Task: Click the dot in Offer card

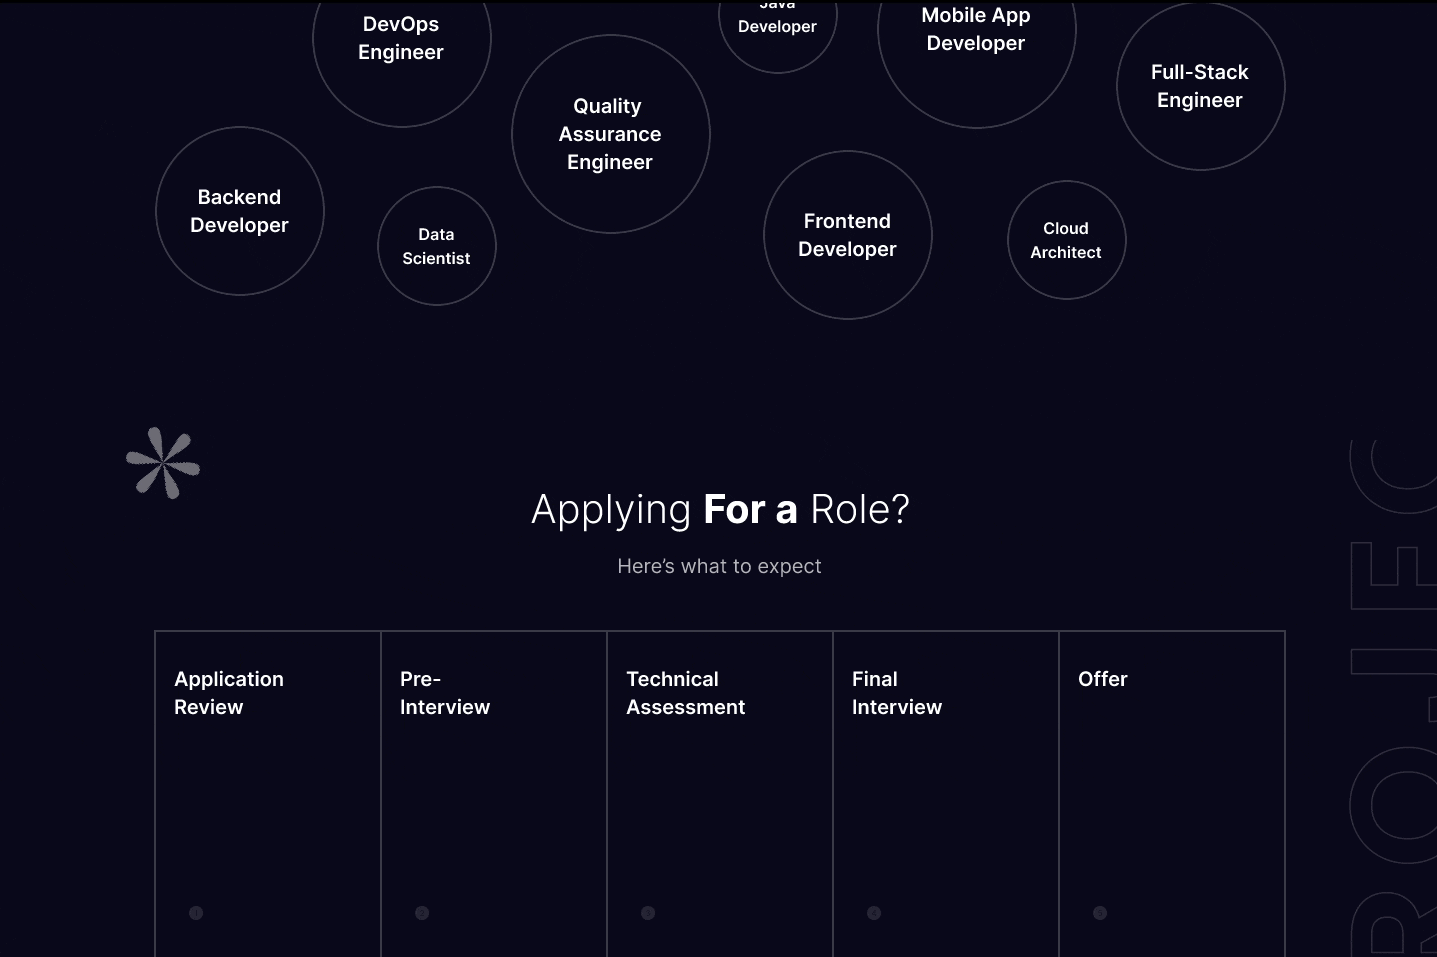Action: 1100,913
